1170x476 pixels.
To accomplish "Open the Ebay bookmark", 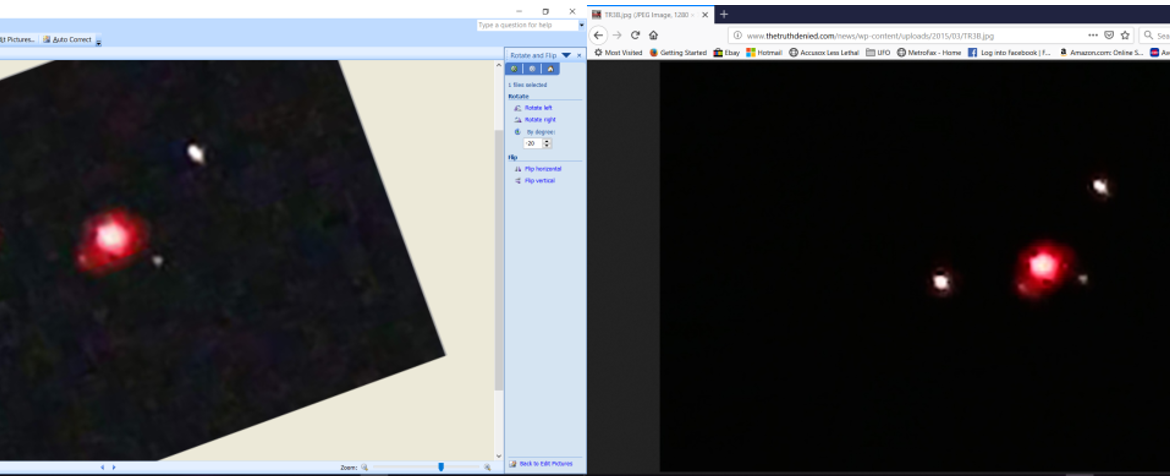I will coord(727,53).
